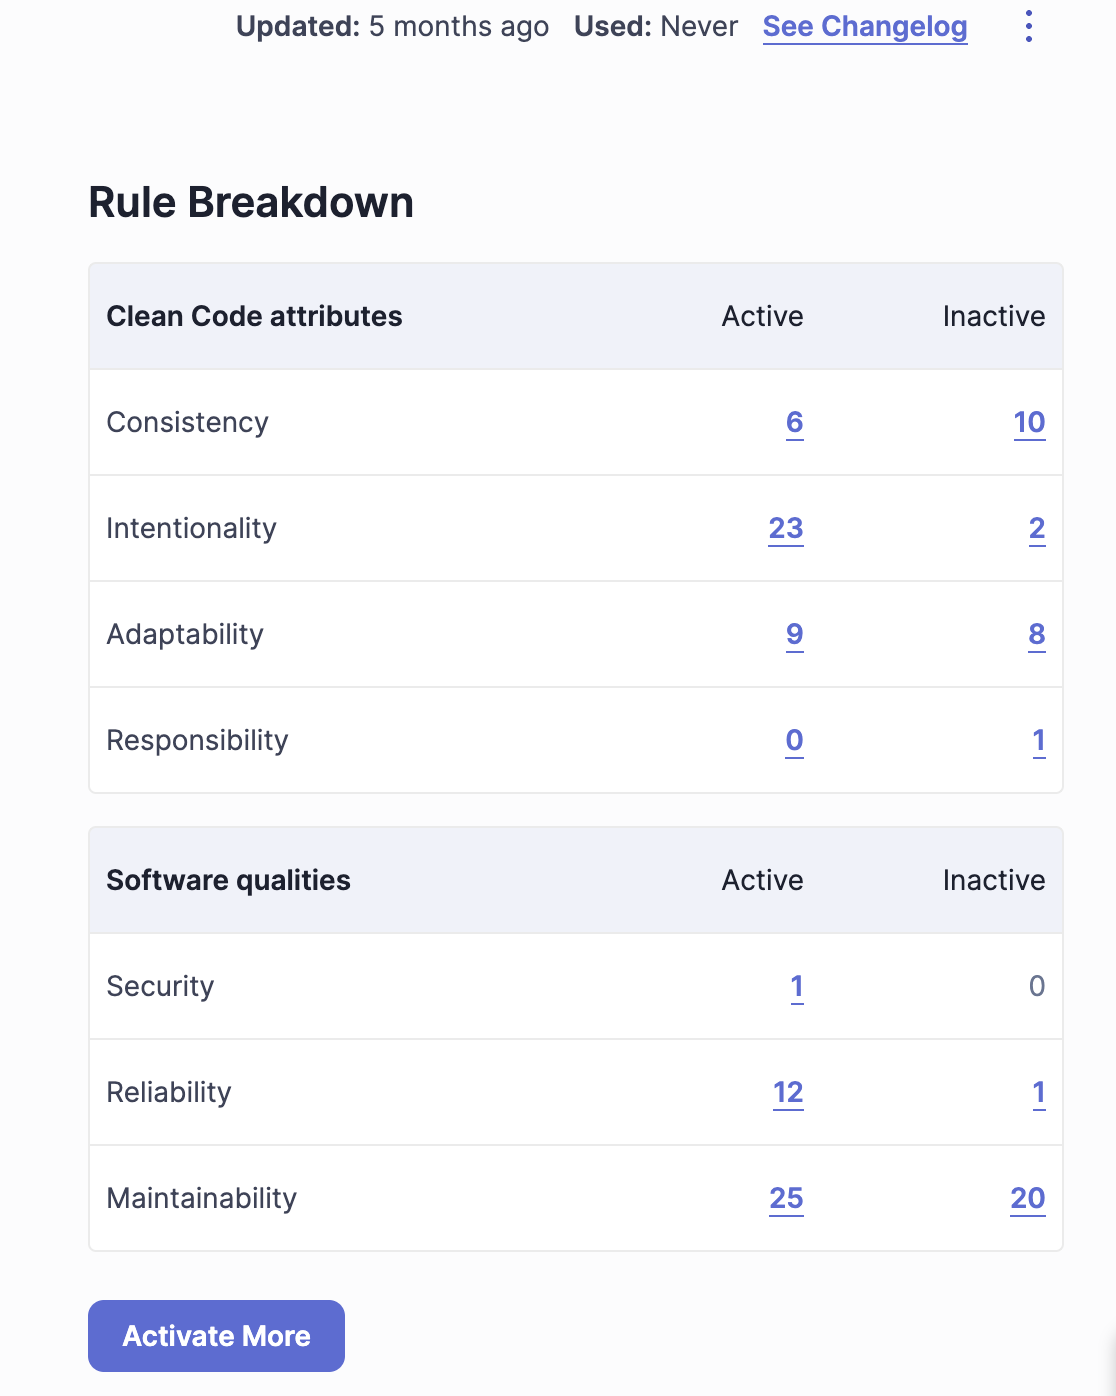
Task: Click the Consistency attribute row label
Action: click(x=187, y=422)
